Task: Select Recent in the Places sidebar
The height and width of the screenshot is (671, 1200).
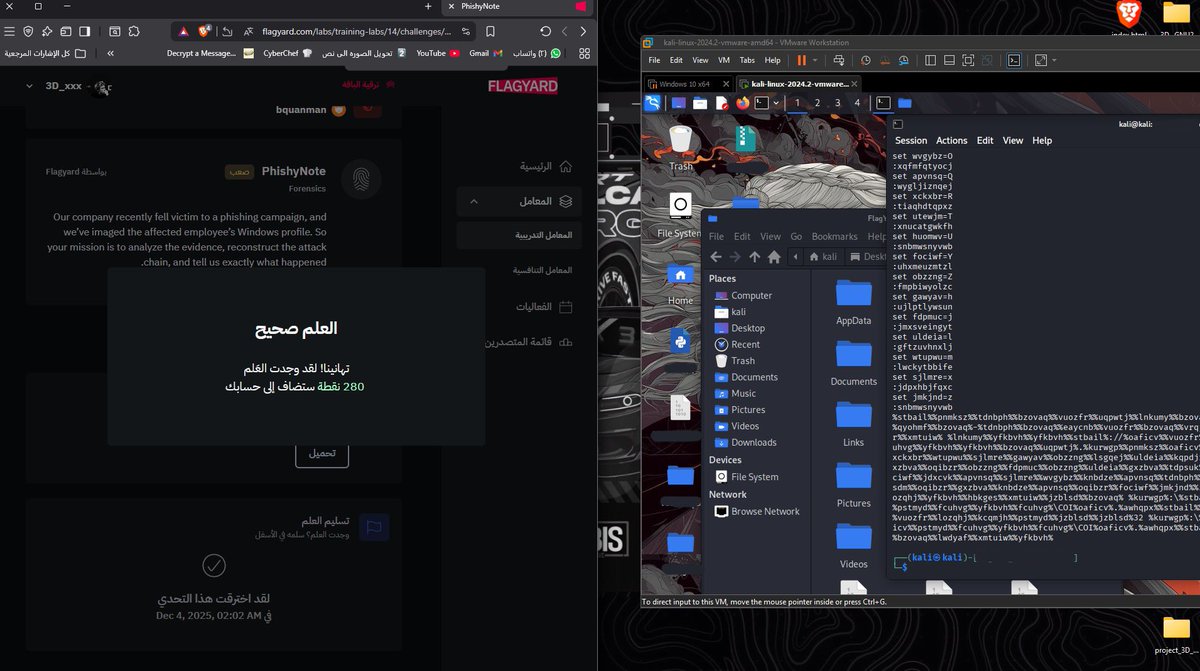Action: click(x=745, y=344)
